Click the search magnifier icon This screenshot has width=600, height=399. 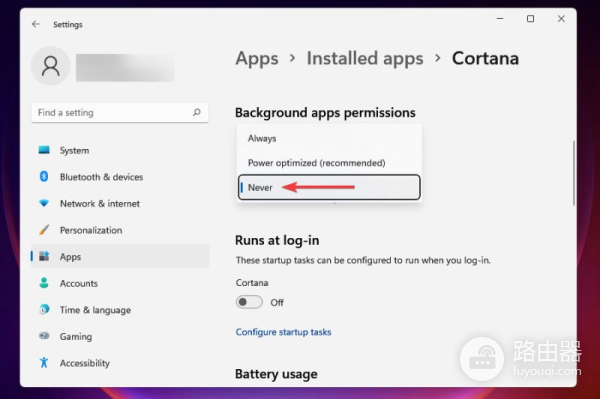[x=197, y=112]
